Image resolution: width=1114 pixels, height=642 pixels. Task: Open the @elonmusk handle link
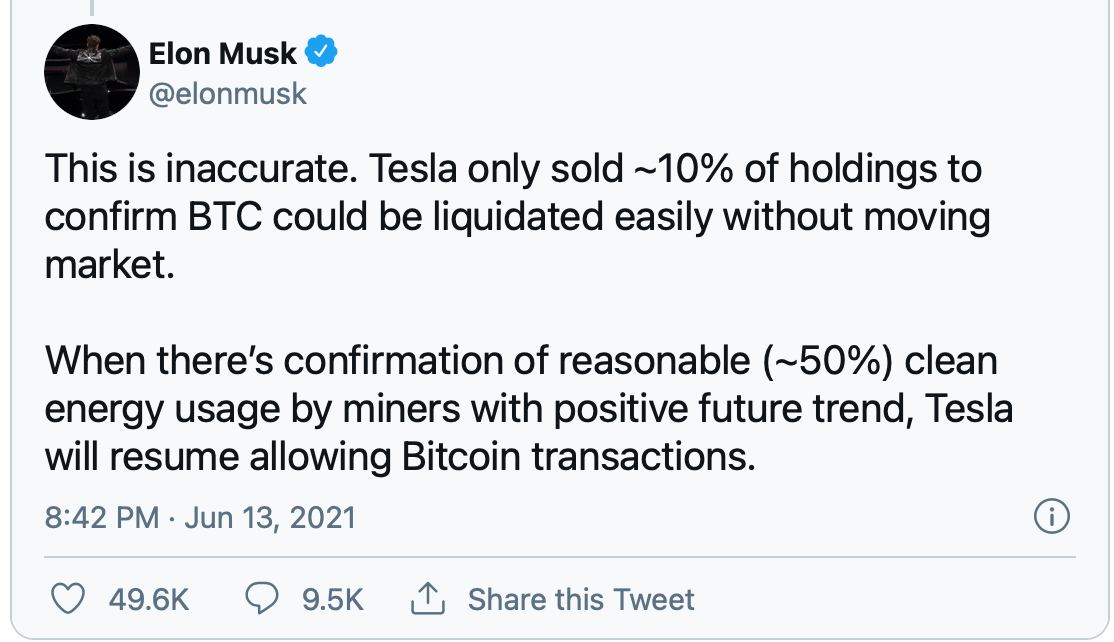(x=227, y=94)
